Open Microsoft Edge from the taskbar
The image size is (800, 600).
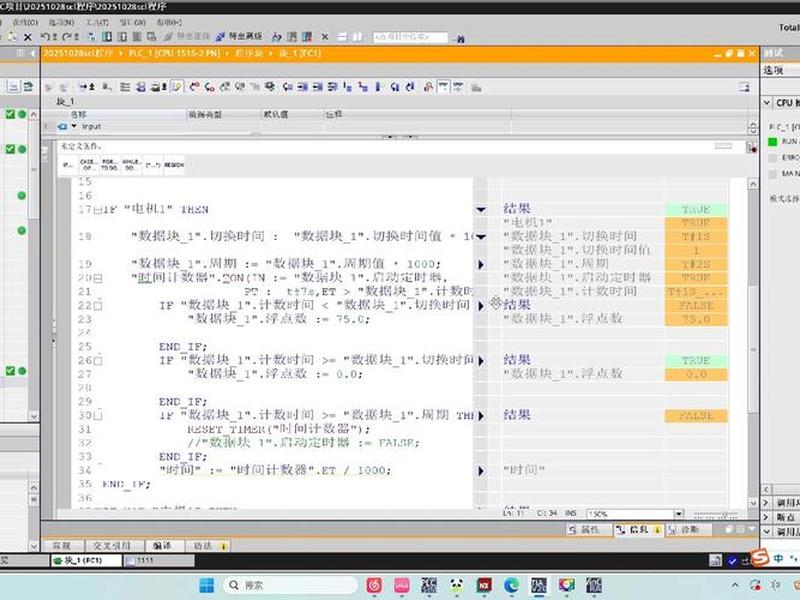(x=511, y=585)
